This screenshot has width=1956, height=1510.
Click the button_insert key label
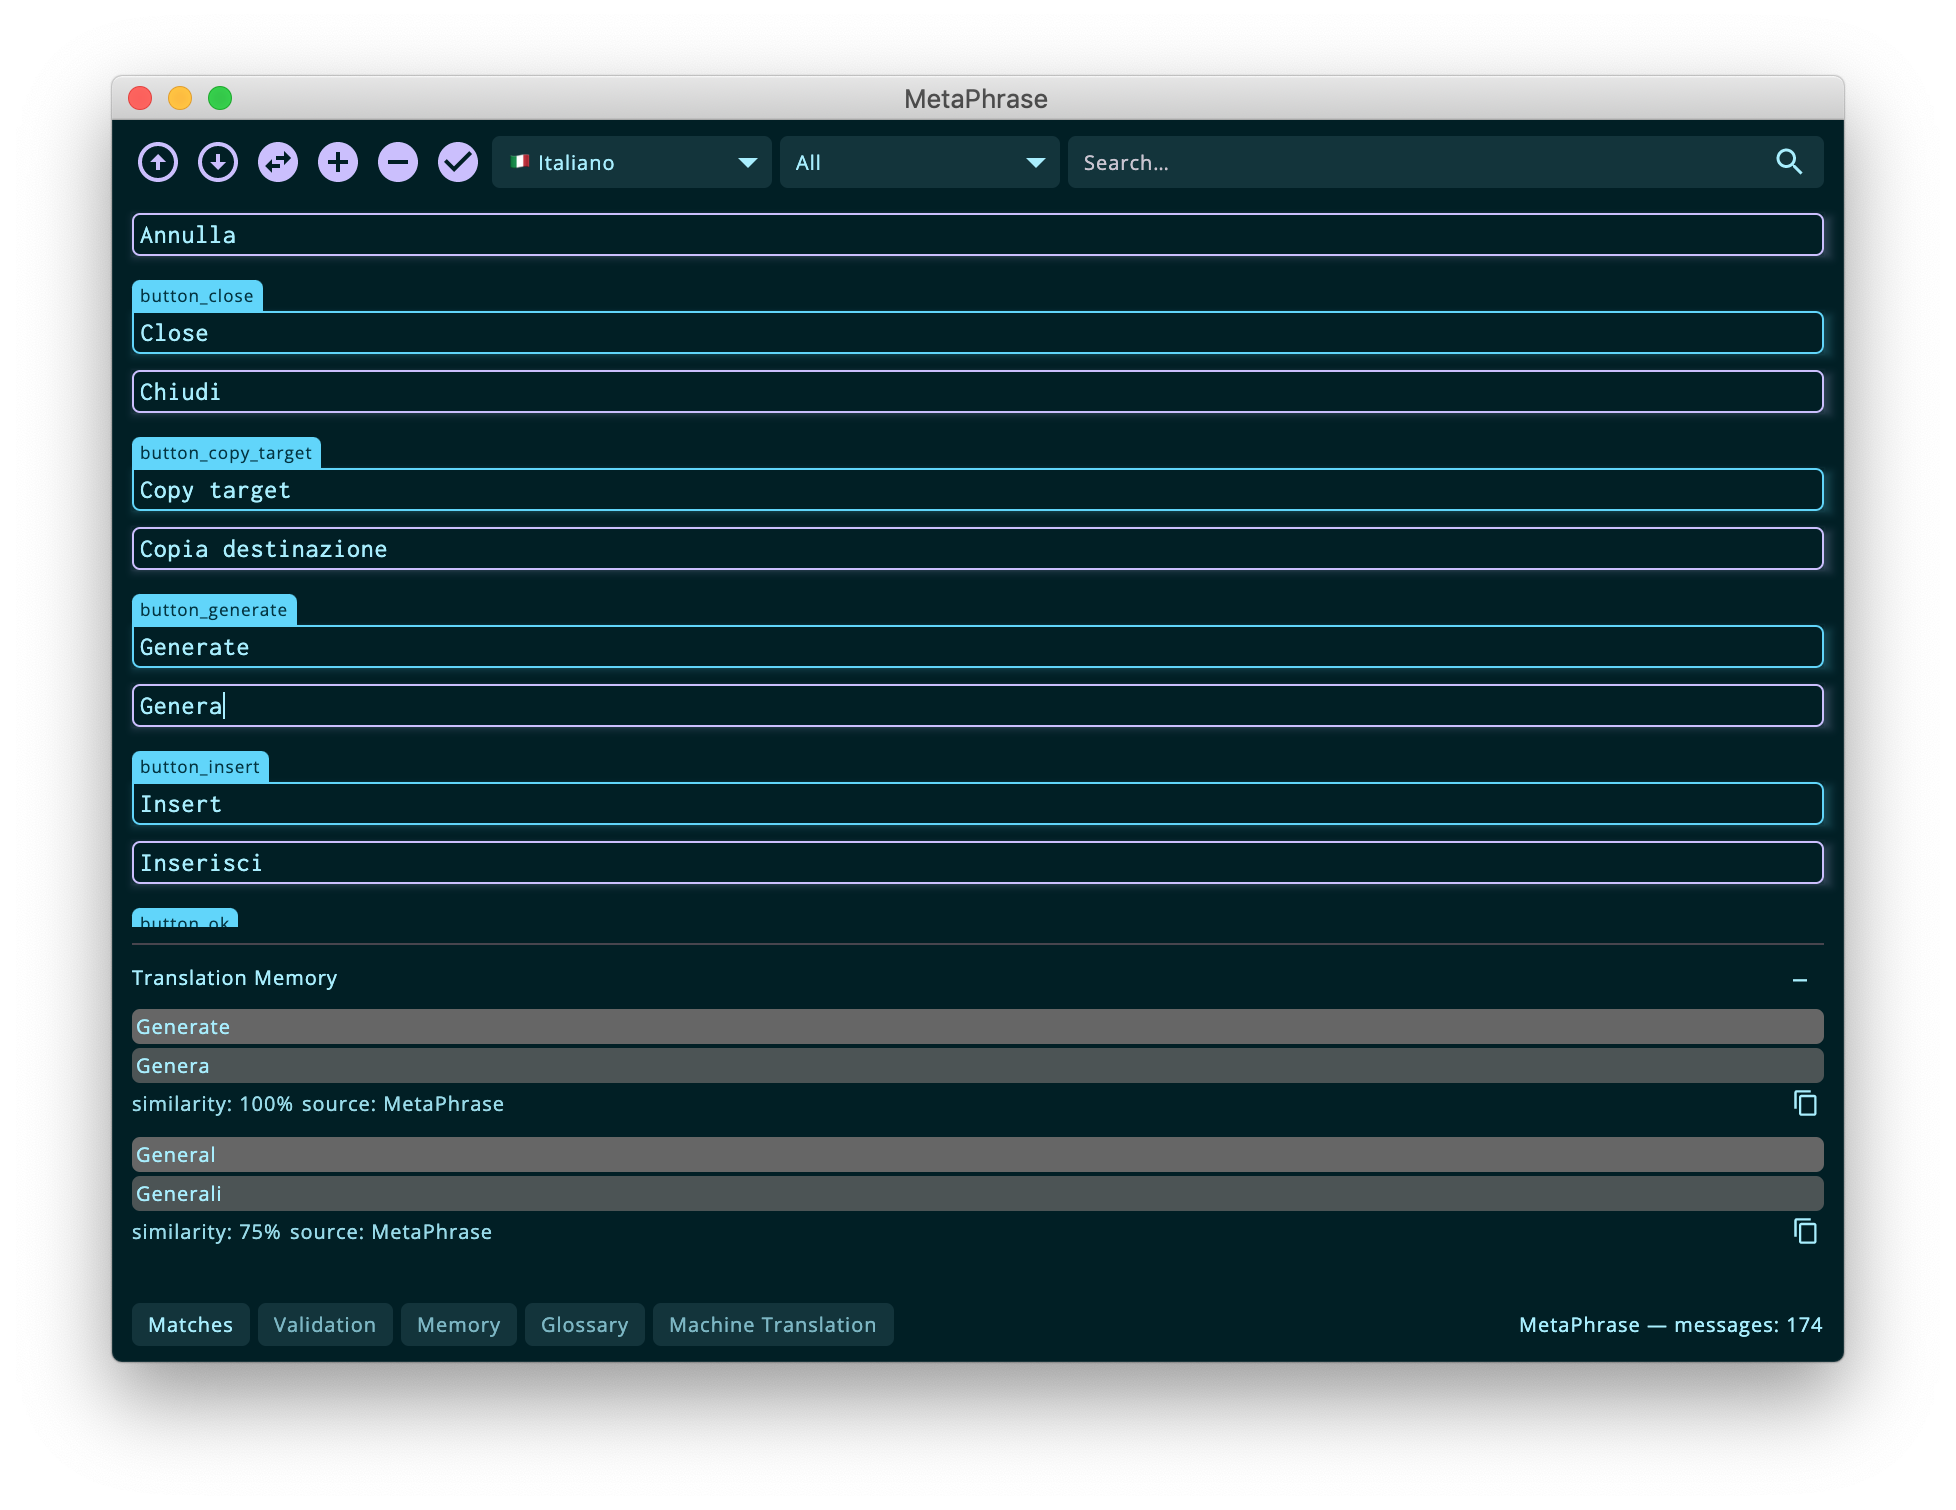(x=200, y=767)
